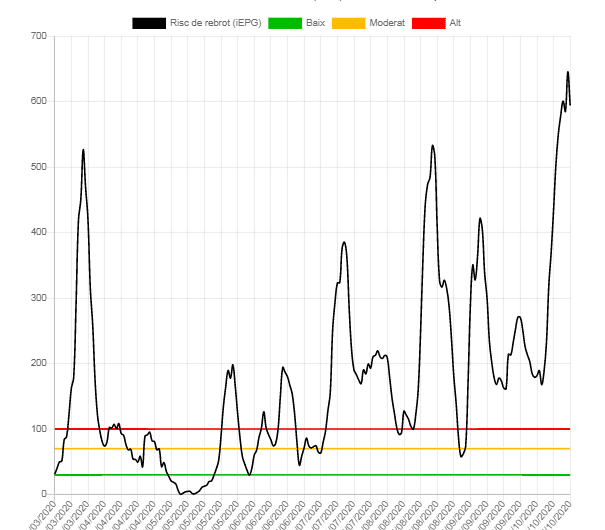Select the highest peak of the black curve
Image resolution: width=605 pixels, height=530 pixels.
(567, 72)
